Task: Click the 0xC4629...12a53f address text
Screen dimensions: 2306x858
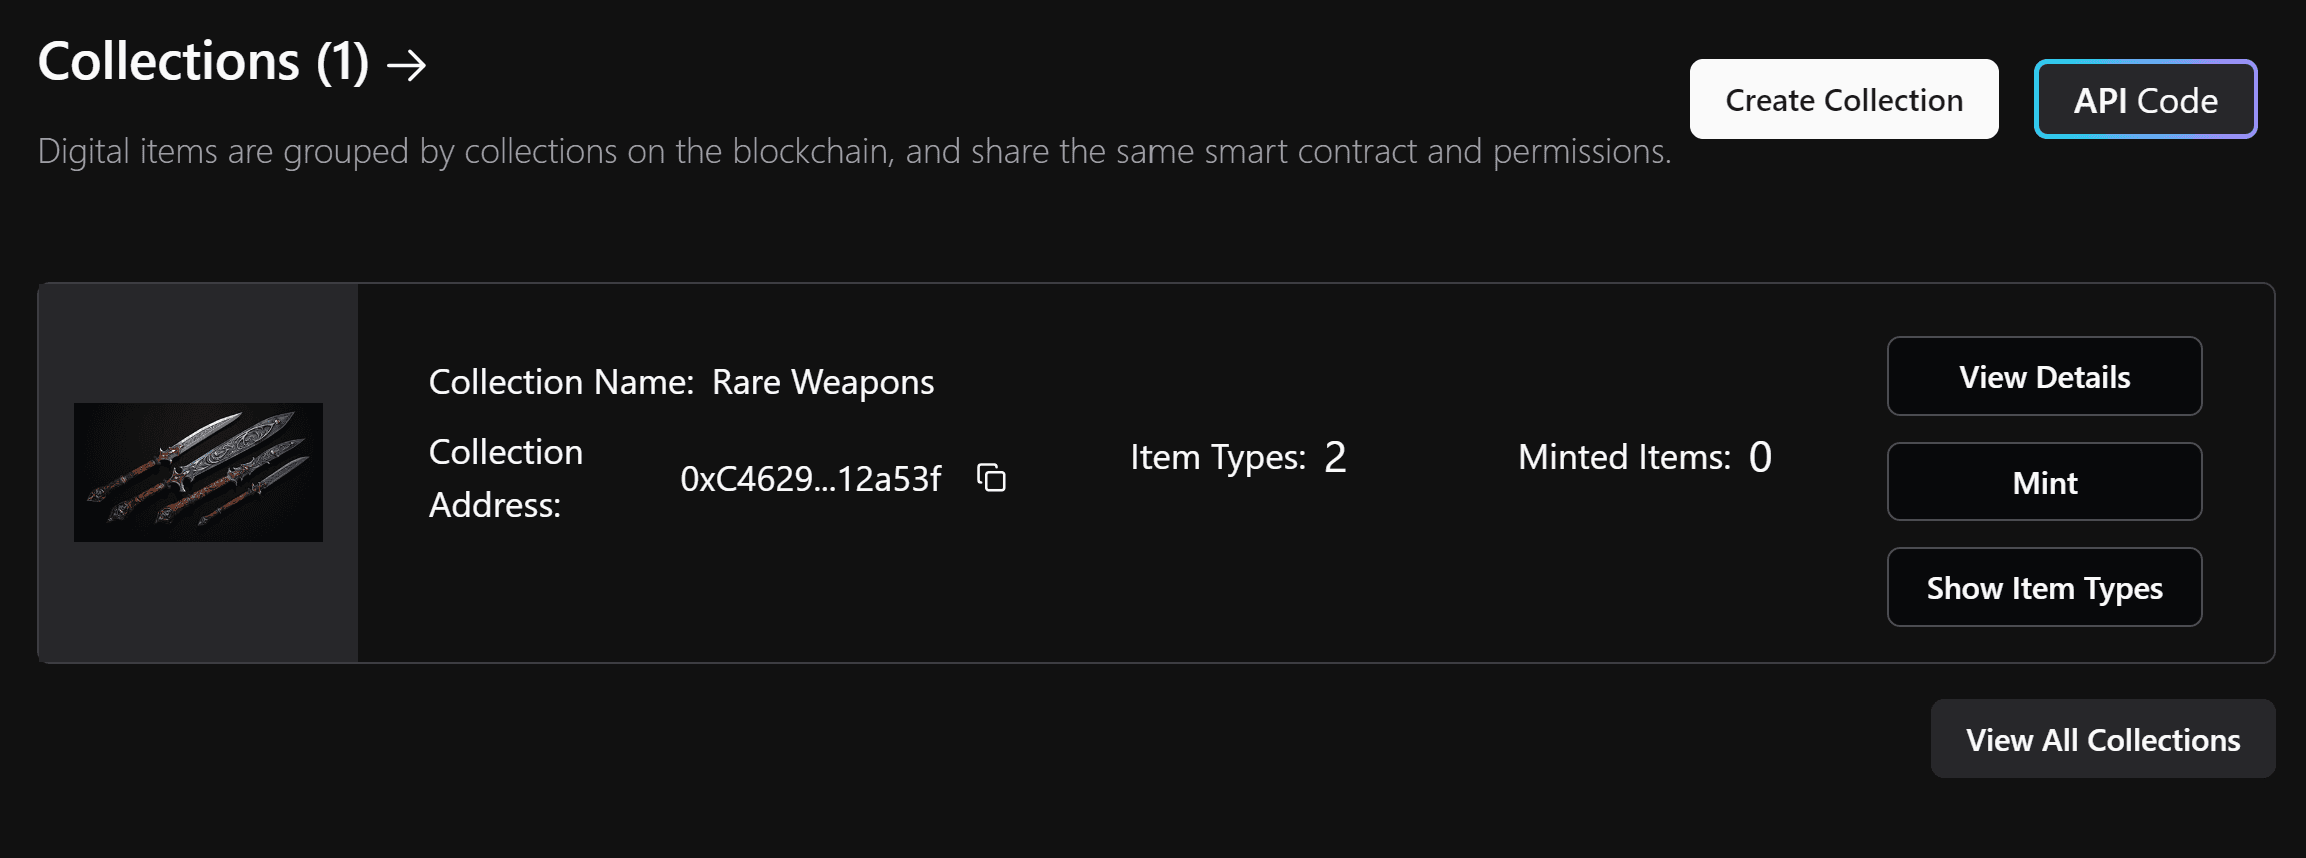Action: [810, 479]
